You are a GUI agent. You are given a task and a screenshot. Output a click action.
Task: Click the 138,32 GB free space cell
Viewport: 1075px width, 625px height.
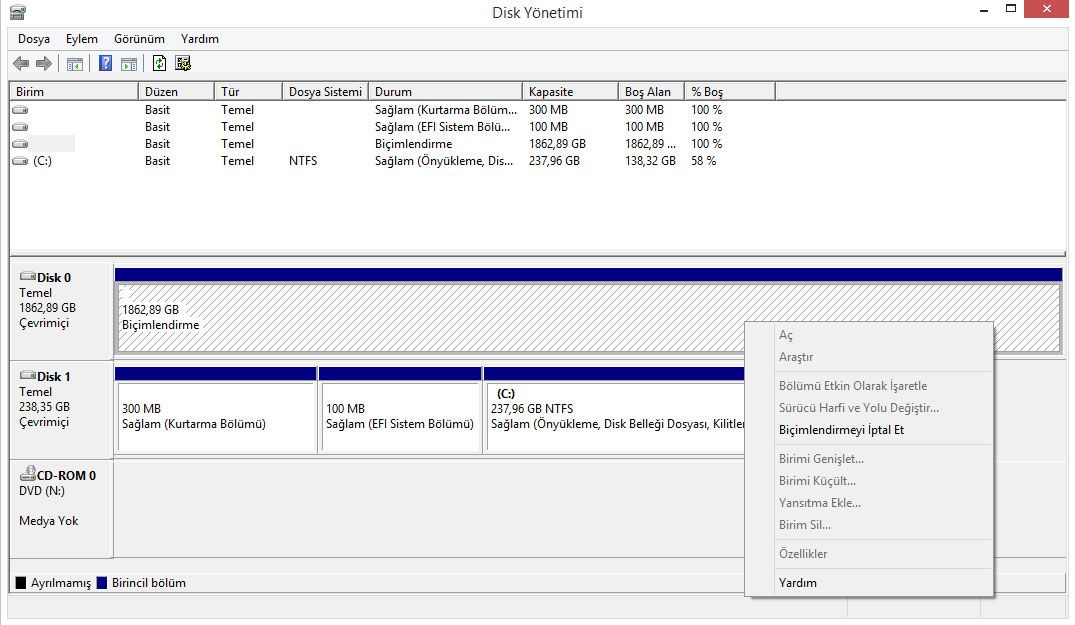coord(650,161)
